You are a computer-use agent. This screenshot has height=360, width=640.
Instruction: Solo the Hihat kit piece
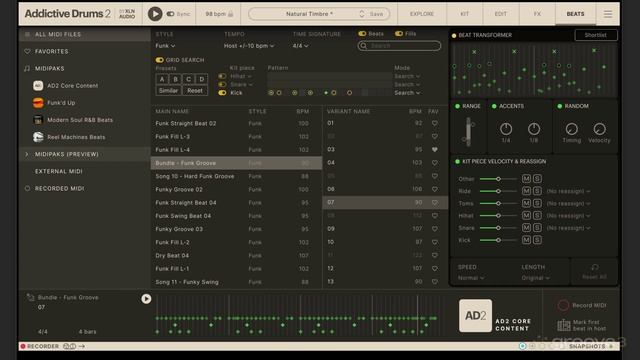537,216
